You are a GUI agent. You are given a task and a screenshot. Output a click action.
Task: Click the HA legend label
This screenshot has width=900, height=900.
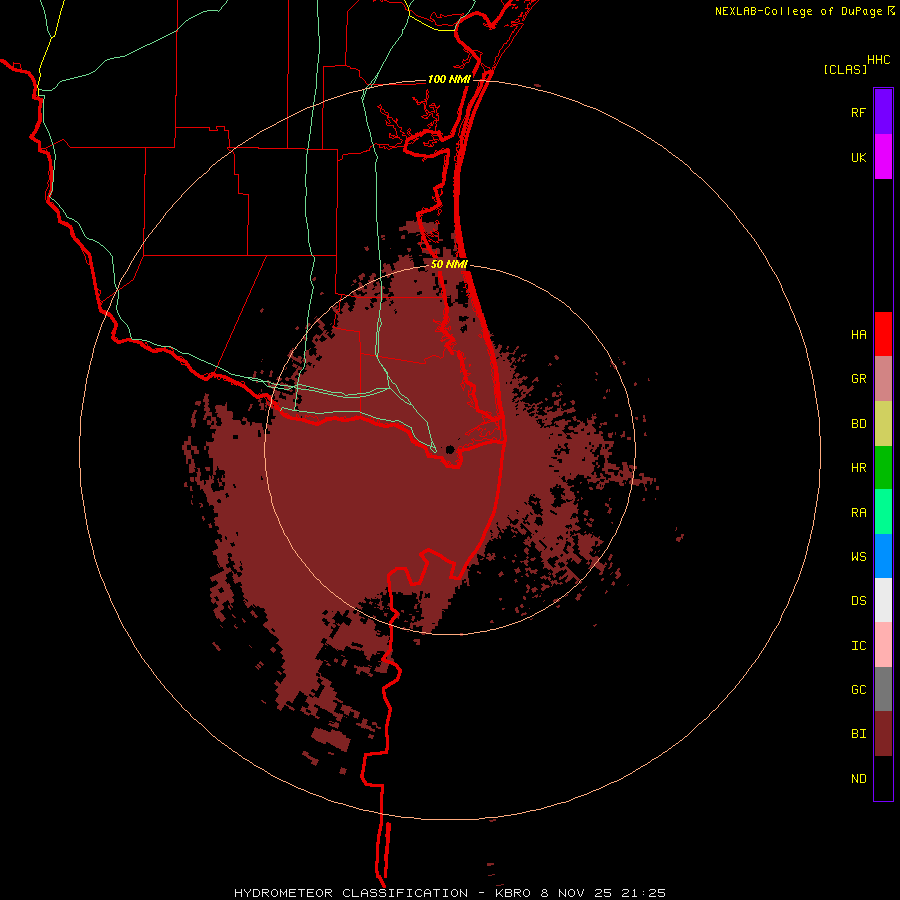coord(858,335)
